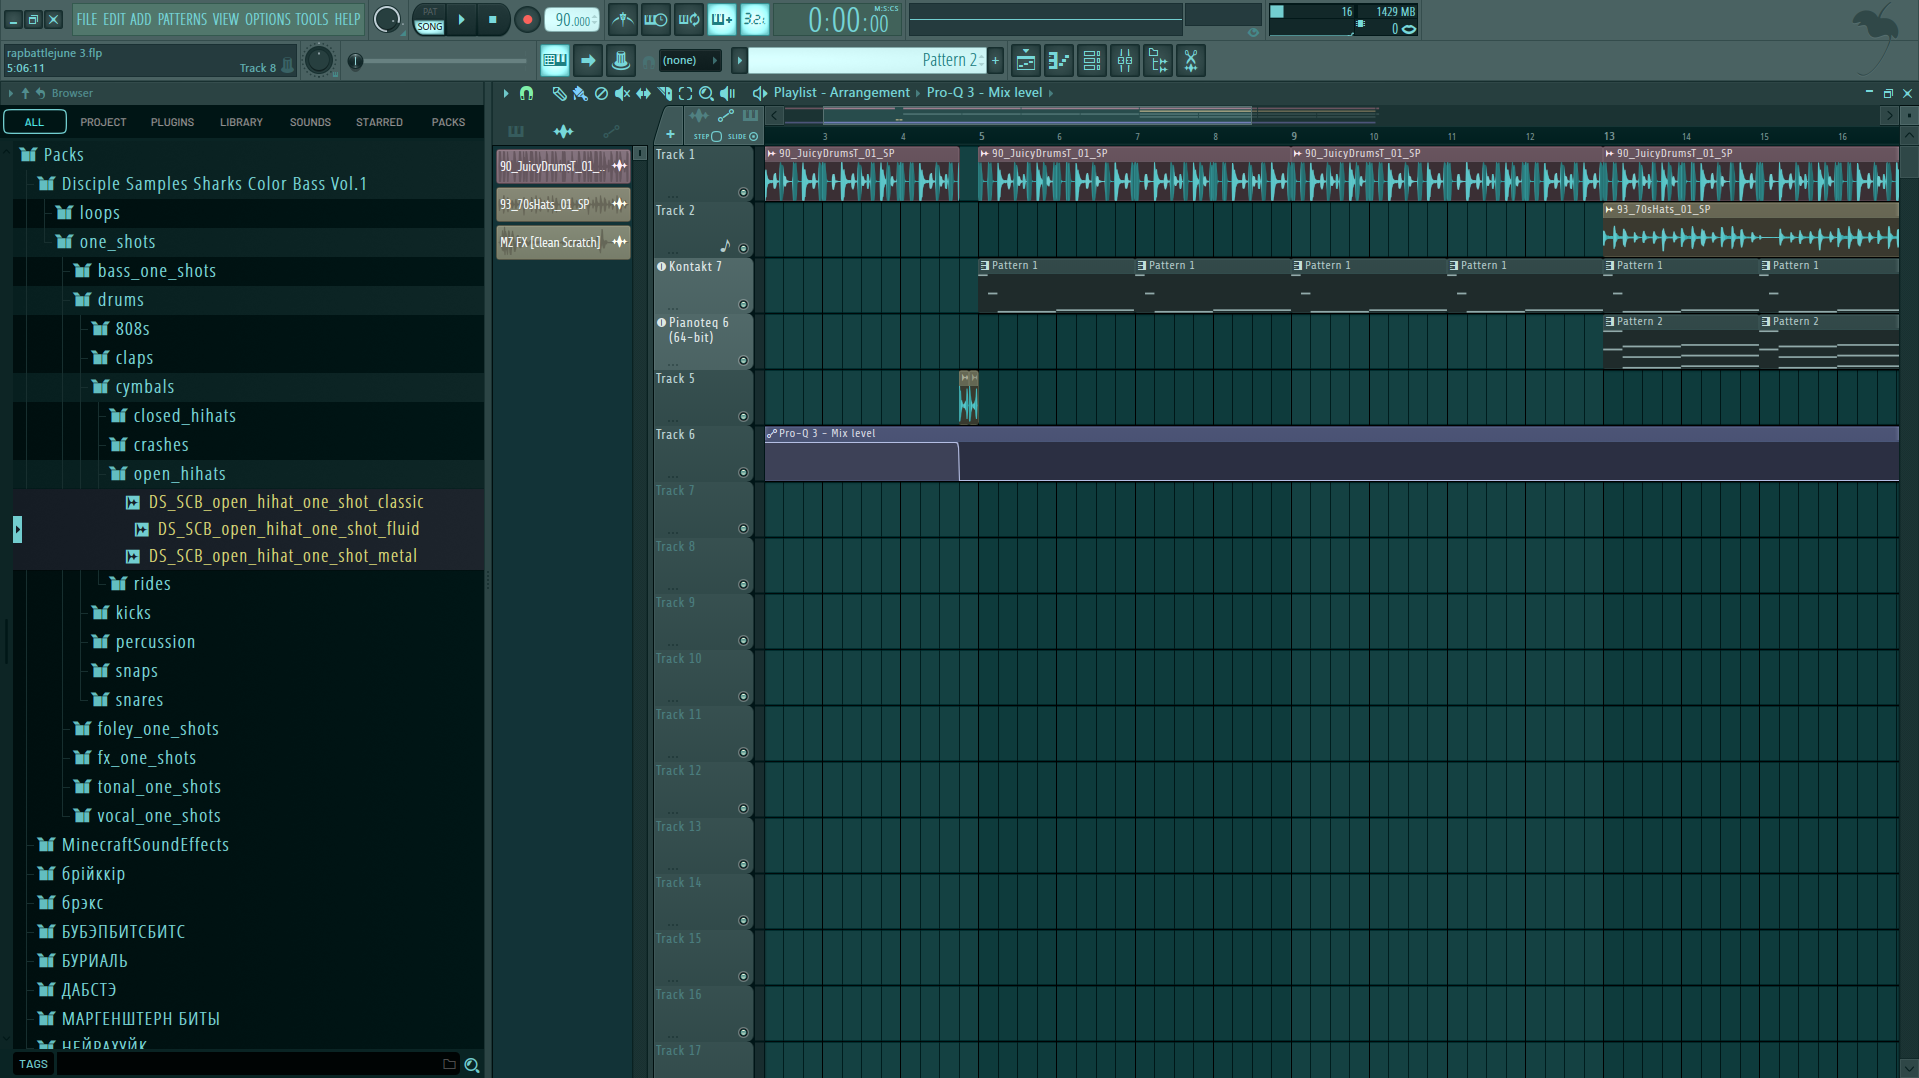Screen dimensions: 1919x1078
Task: Click the TAGS button in browser
Action: point(33,1064)
